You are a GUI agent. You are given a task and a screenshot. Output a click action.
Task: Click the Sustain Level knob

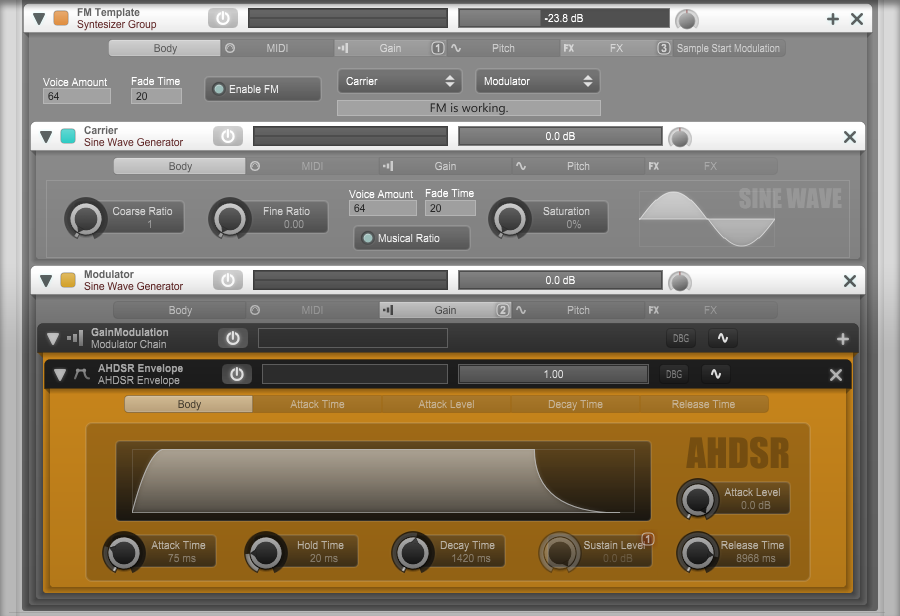click(x=560, y=552)
